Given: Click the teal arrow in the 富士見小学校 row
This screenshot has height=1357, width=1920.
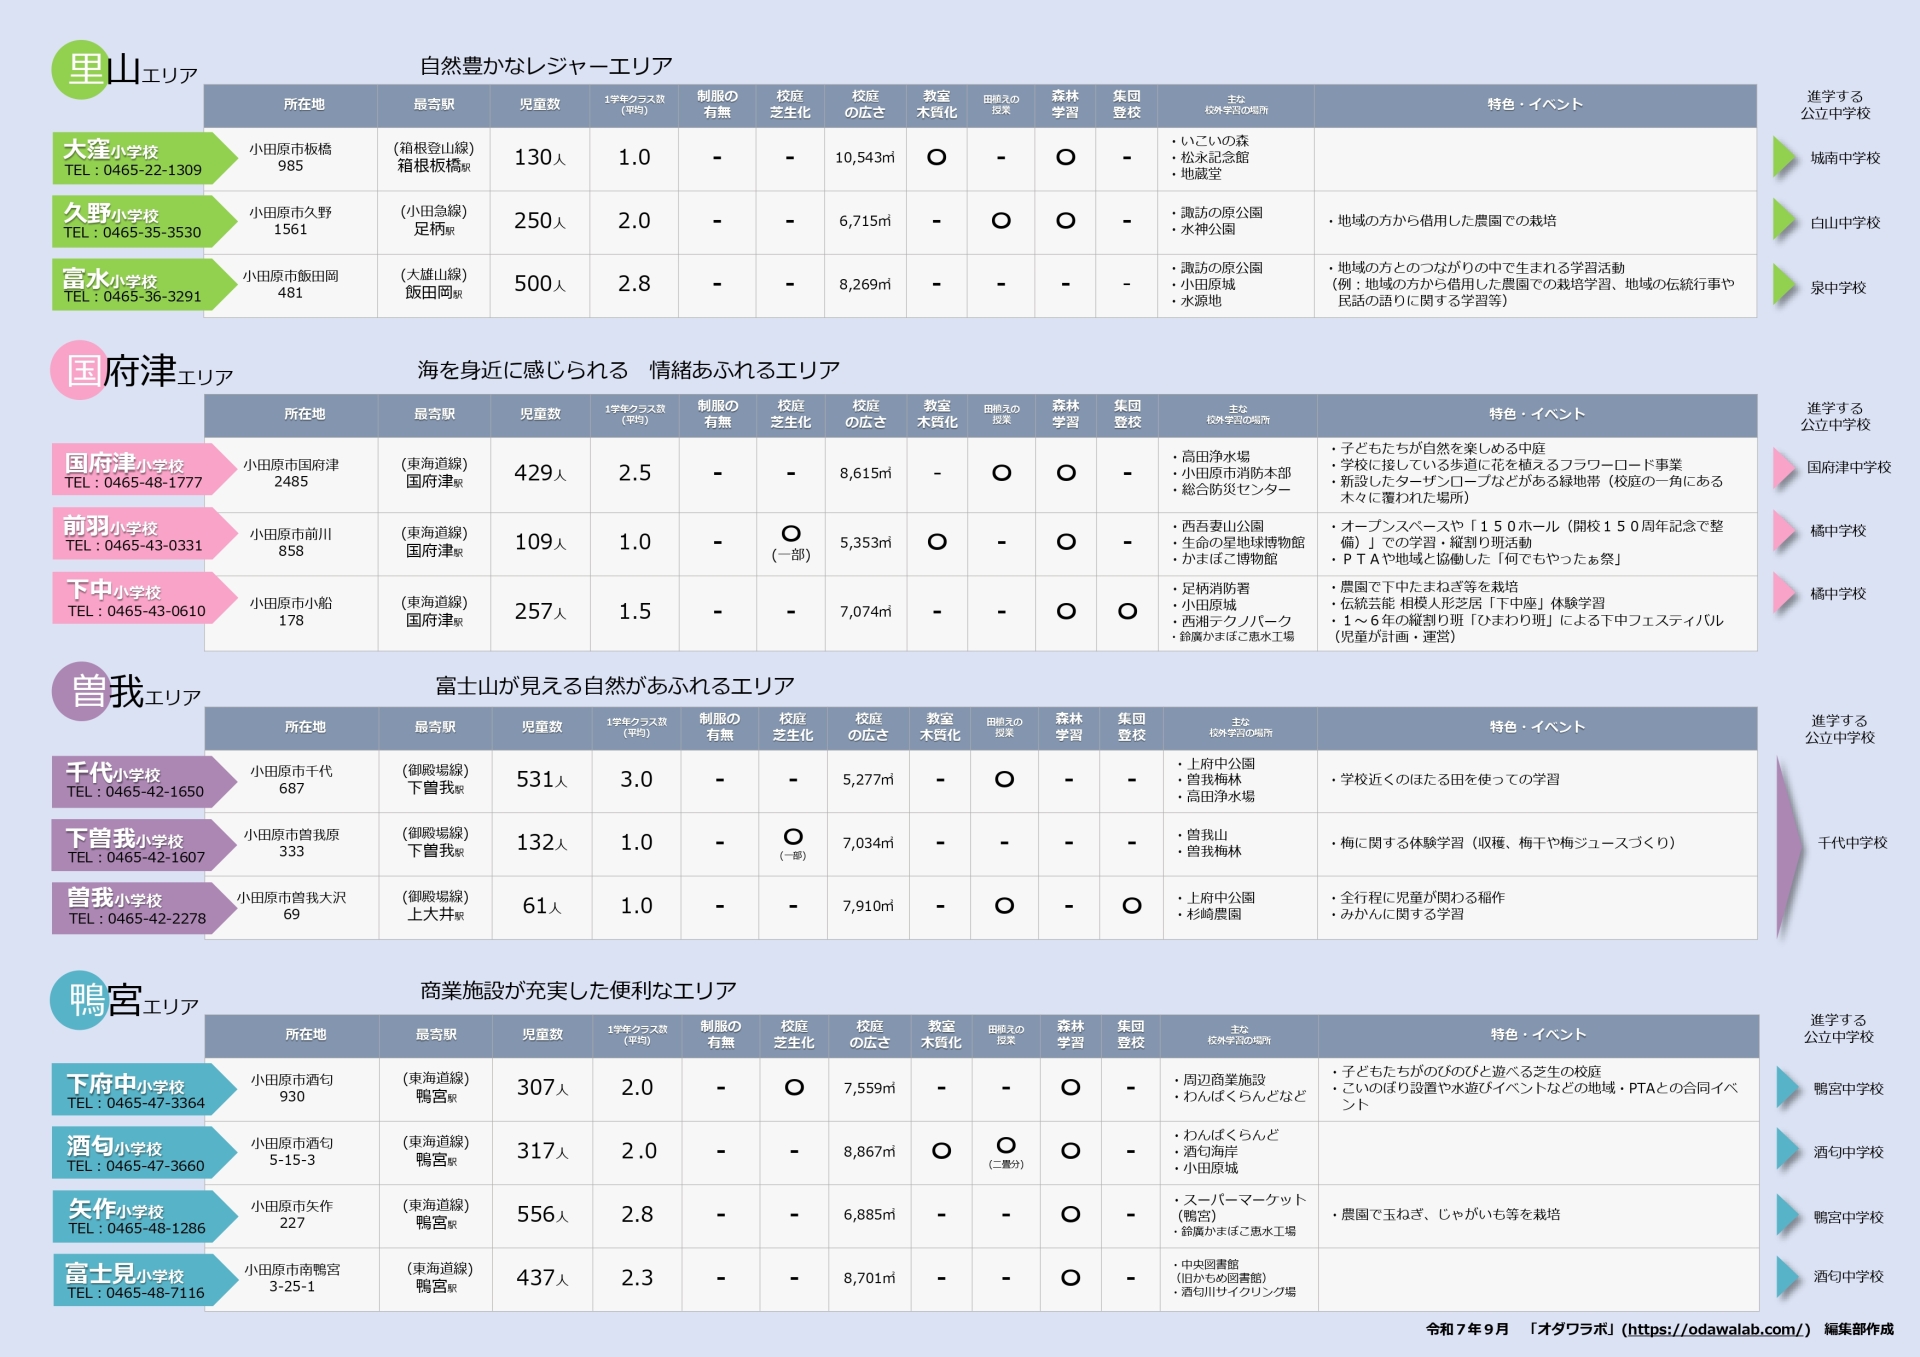Looking at the screenshot, I should [1788, 1277].
